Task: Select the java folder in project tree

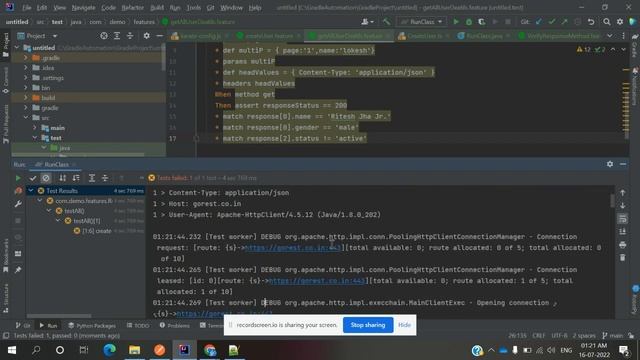Action: click(64, 148)
